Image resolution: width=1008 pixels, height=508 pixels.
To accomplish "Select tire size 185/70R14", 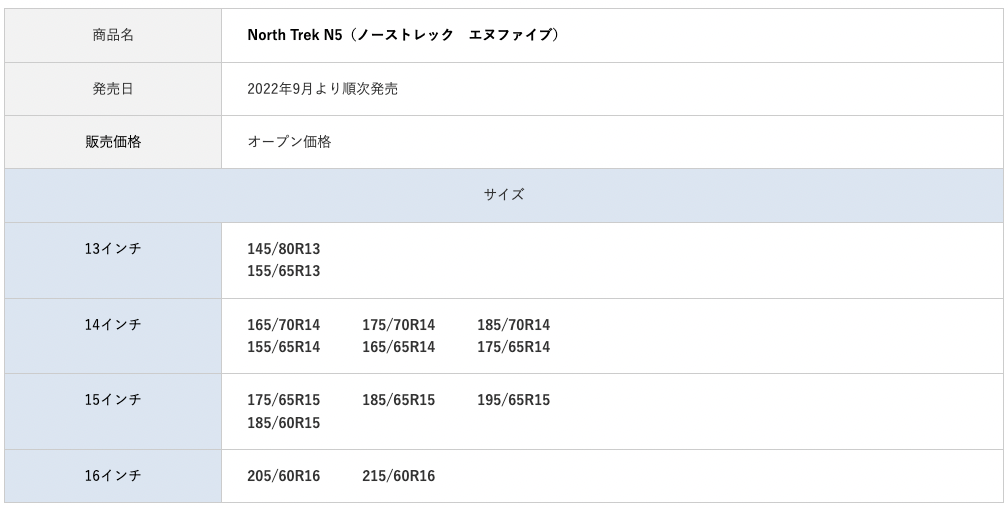I will pyautogui.click(x=513, y=325).
